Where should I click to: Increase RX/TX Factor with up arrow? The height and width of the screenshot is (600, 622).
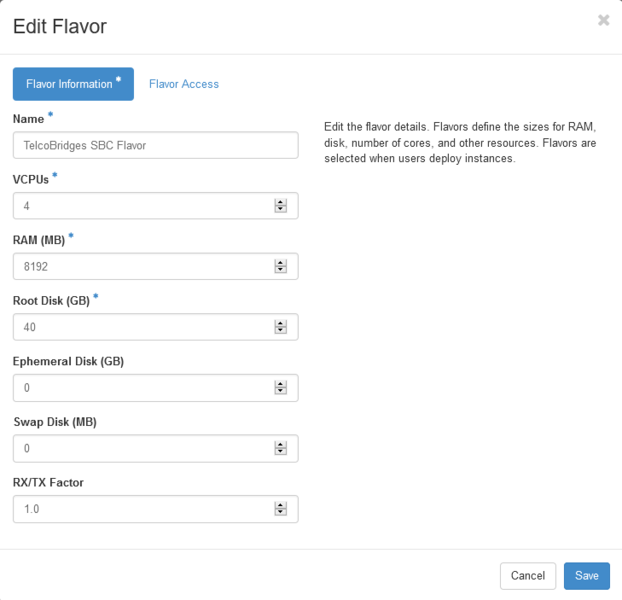pyautogui.click(x=280, y=506)
